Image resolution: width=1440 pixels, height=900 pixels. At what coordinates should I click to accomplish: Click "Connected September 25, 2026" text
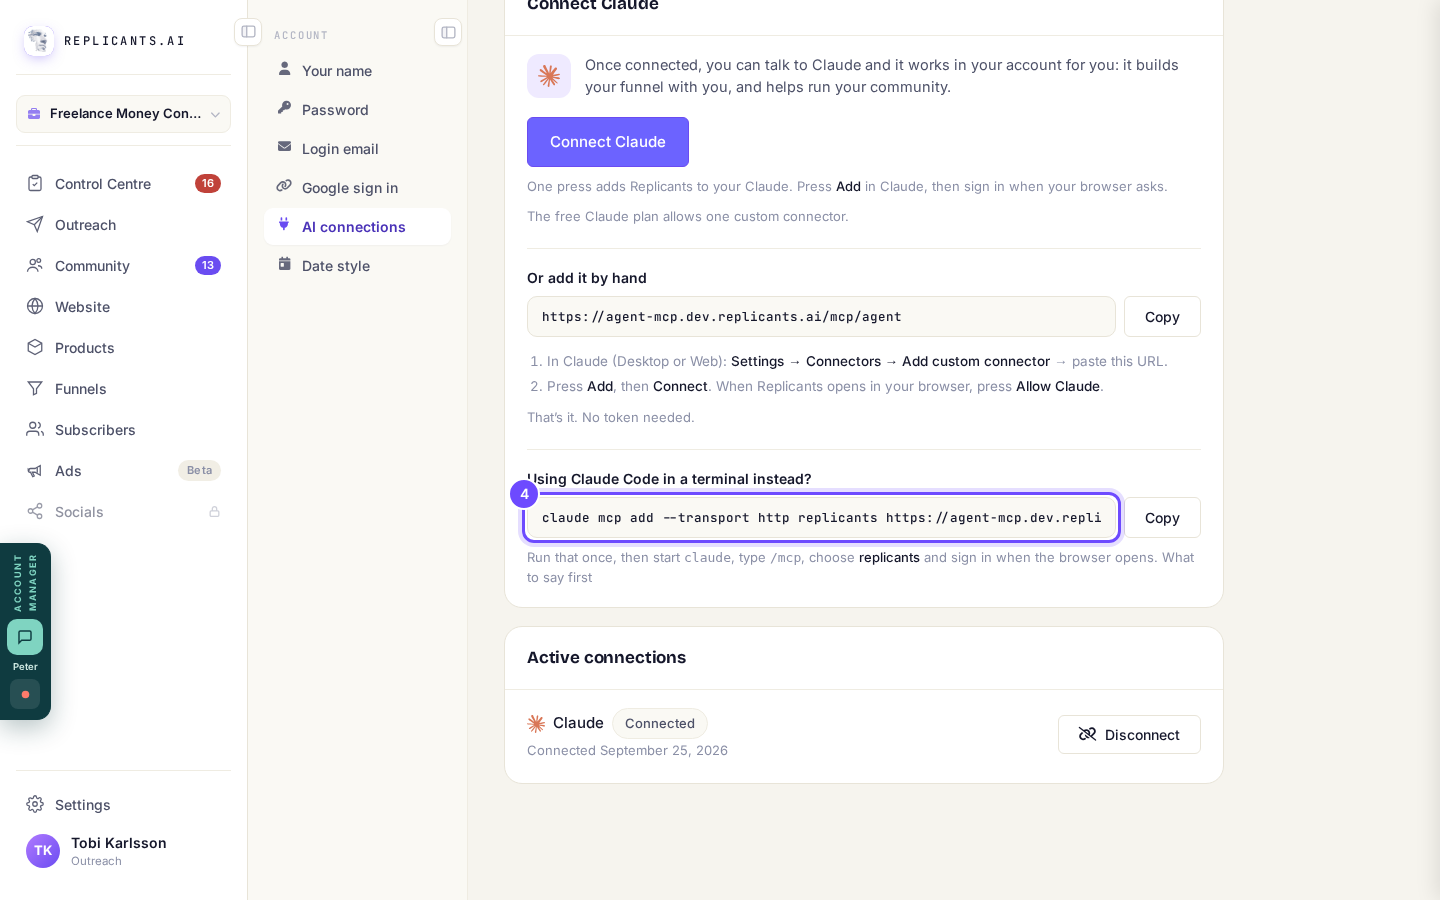627,750
